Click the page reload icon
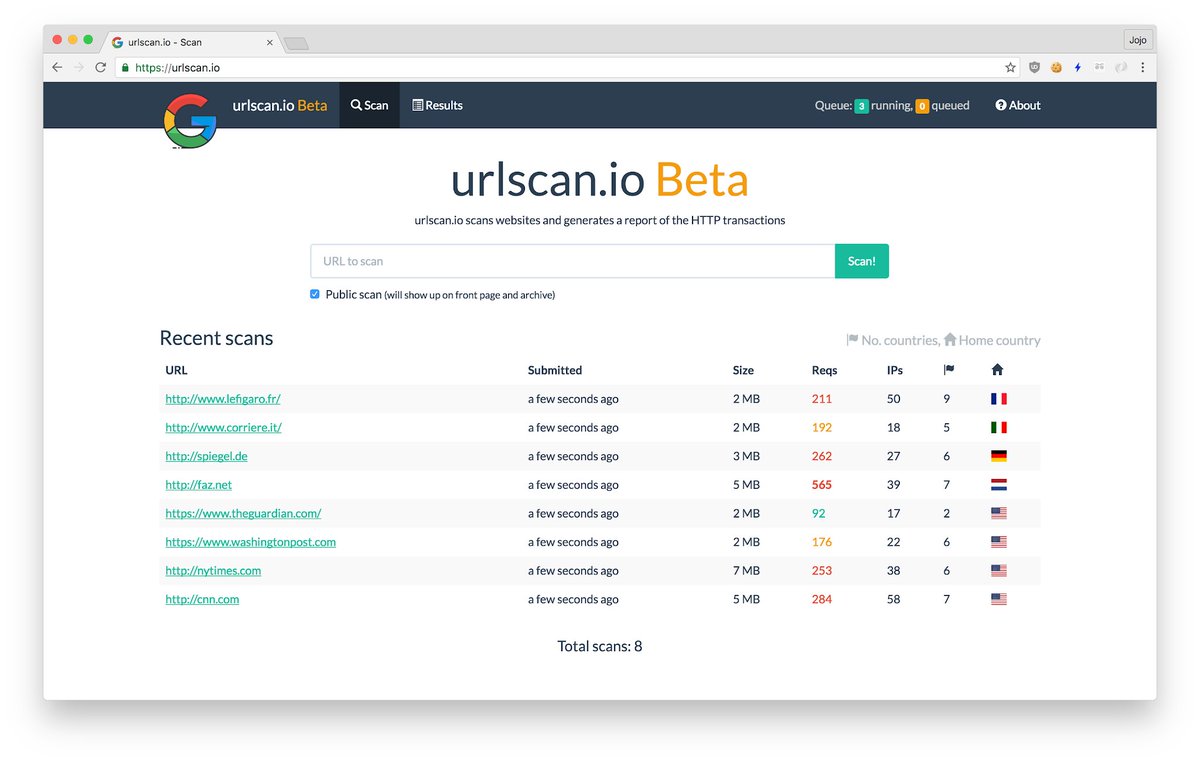The height and width of the screenshot is (762, 1200). point(100,67)
